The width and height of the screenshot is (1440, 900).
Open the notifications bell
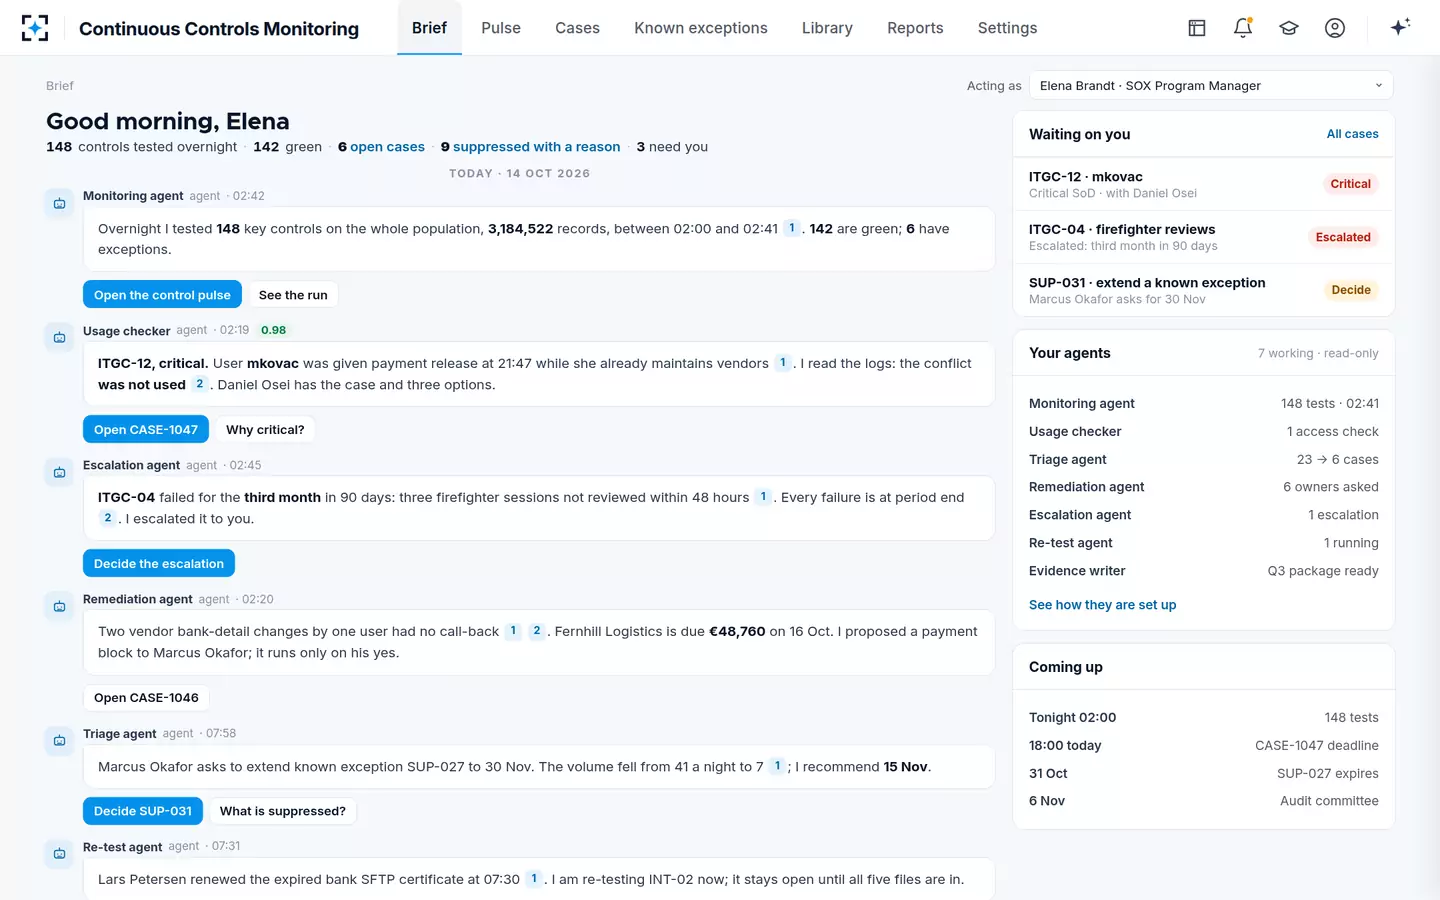(1243, 28)
